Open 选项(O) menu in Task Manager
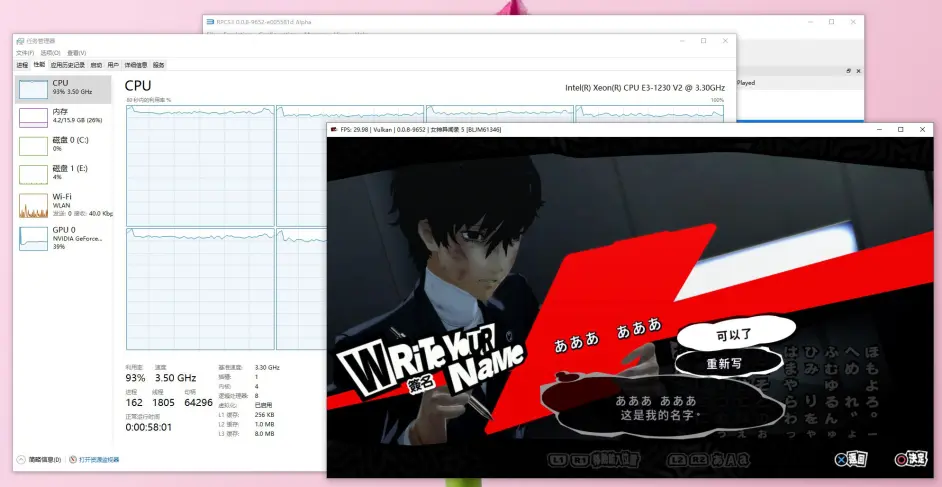The width and height of the screenshot is (942, 487). (50, 53)
